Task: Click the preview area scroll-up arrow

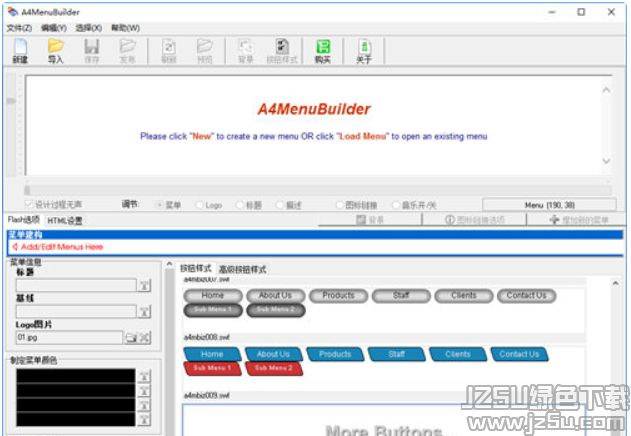Action: [x=606, y=90]
